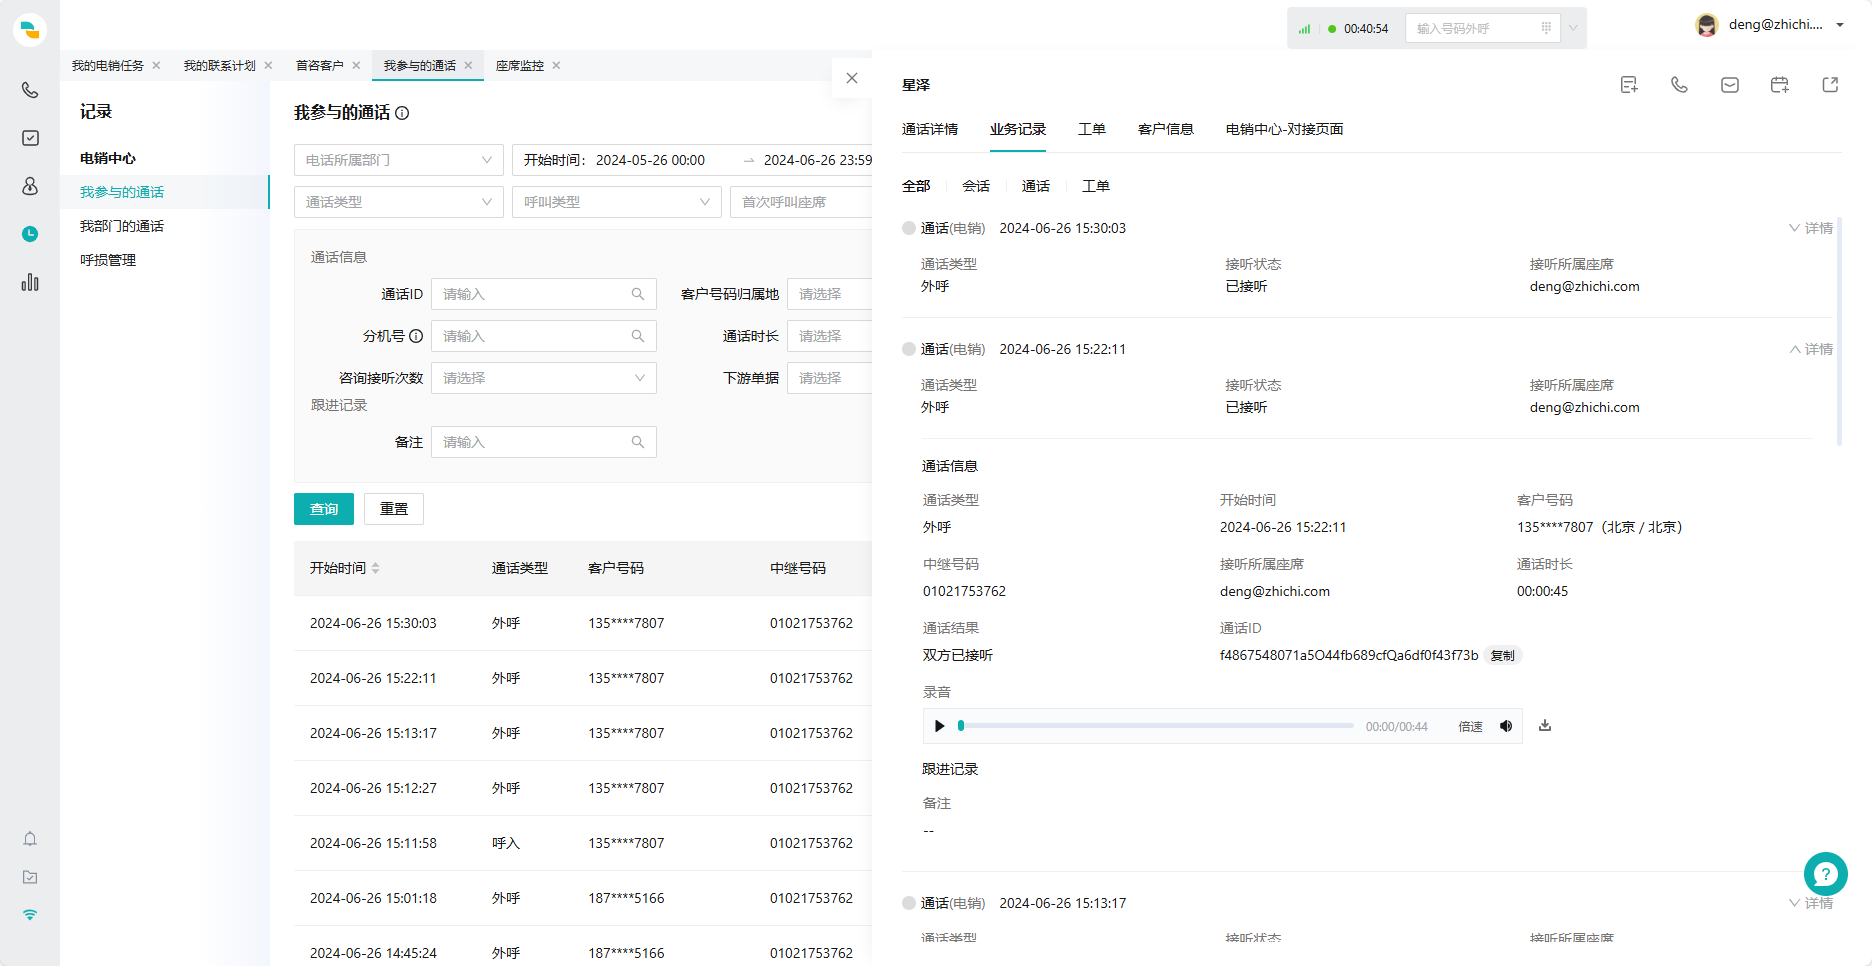The height and width of the screenshot is (966, 1872).
Task: Copy the call ID with 复制 button
Action: point(1502,656)
